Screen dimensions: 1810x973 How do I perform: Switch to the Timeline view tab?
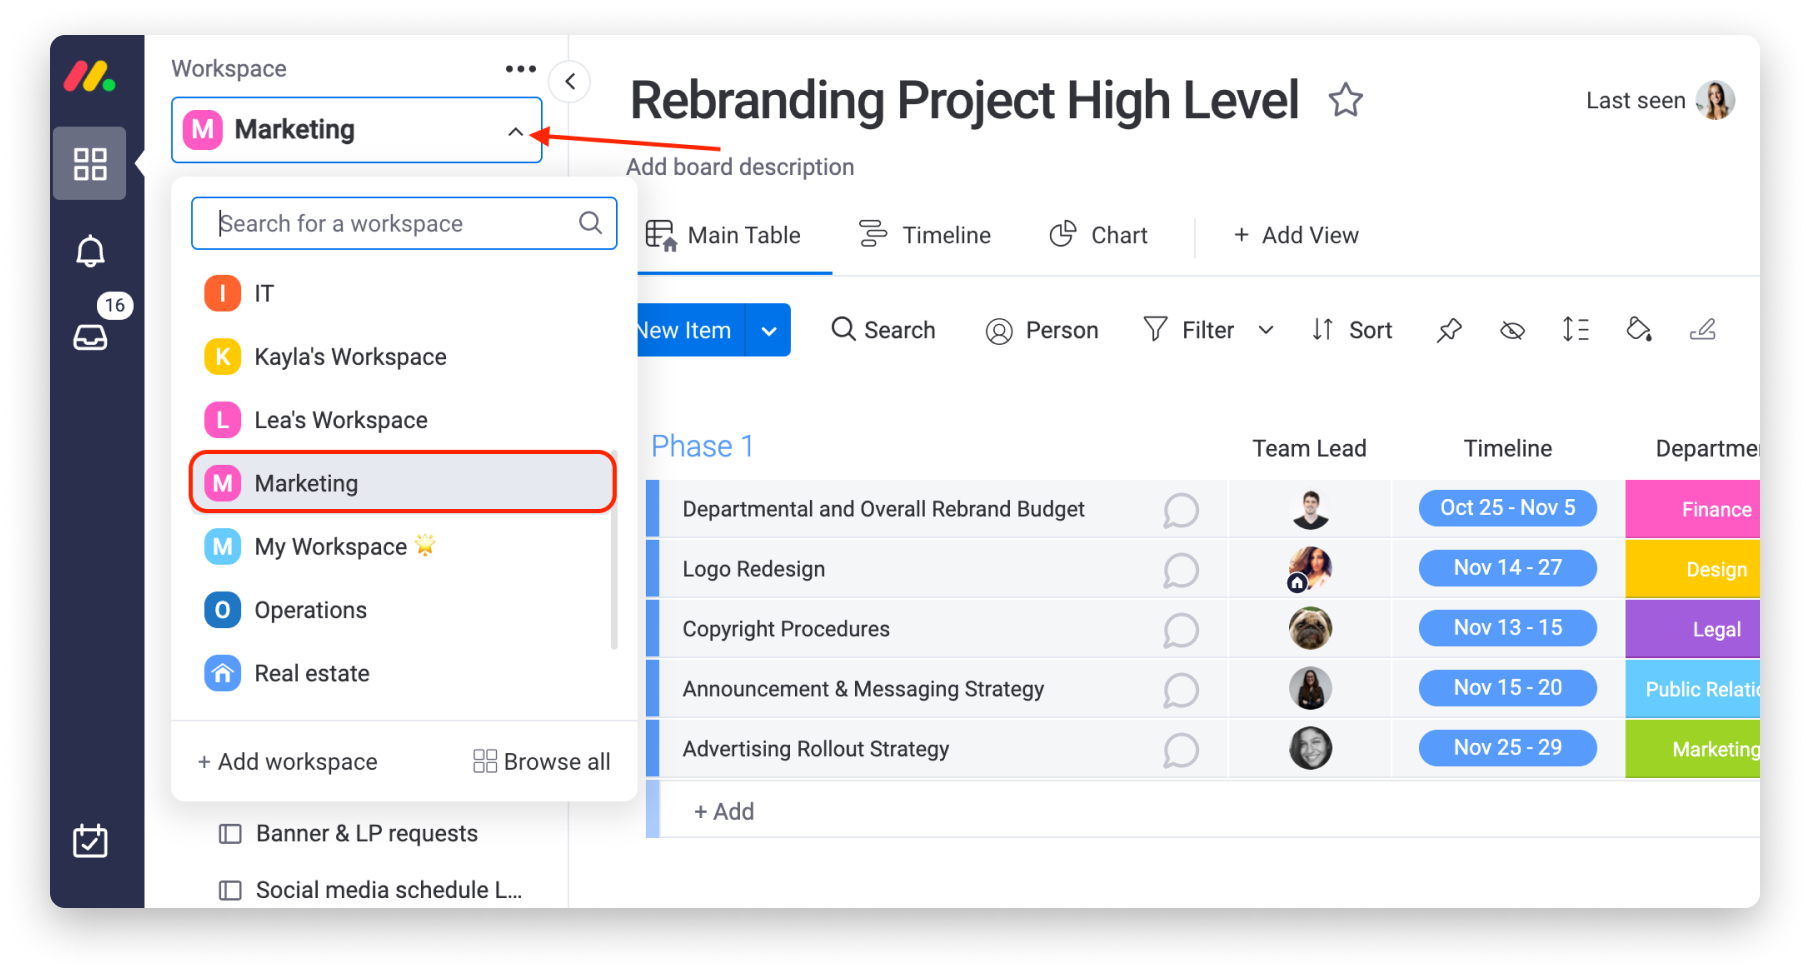click(x=925, y=235)
